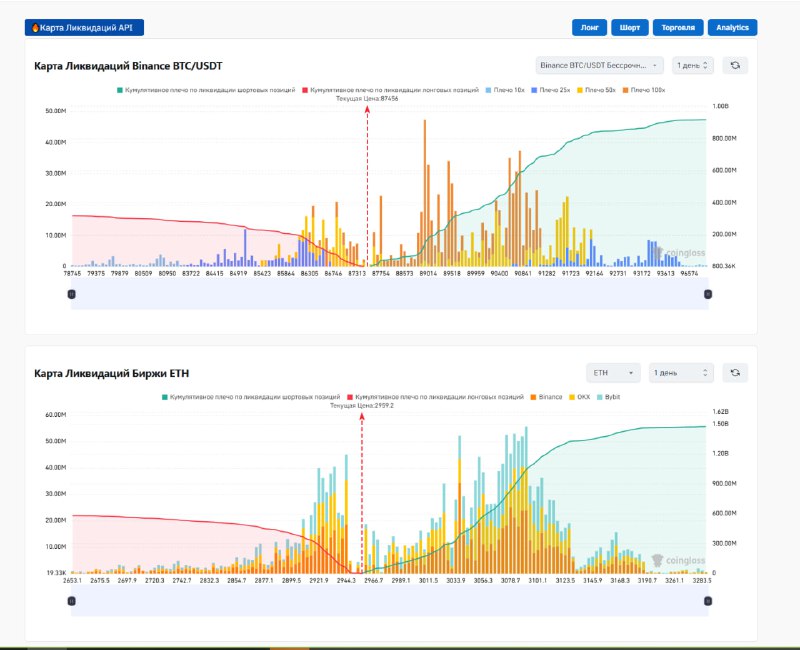Click the flame icon on Карта Ликвидаций API
This screenshot has height=650, width=800.
[x=36, y=27]
